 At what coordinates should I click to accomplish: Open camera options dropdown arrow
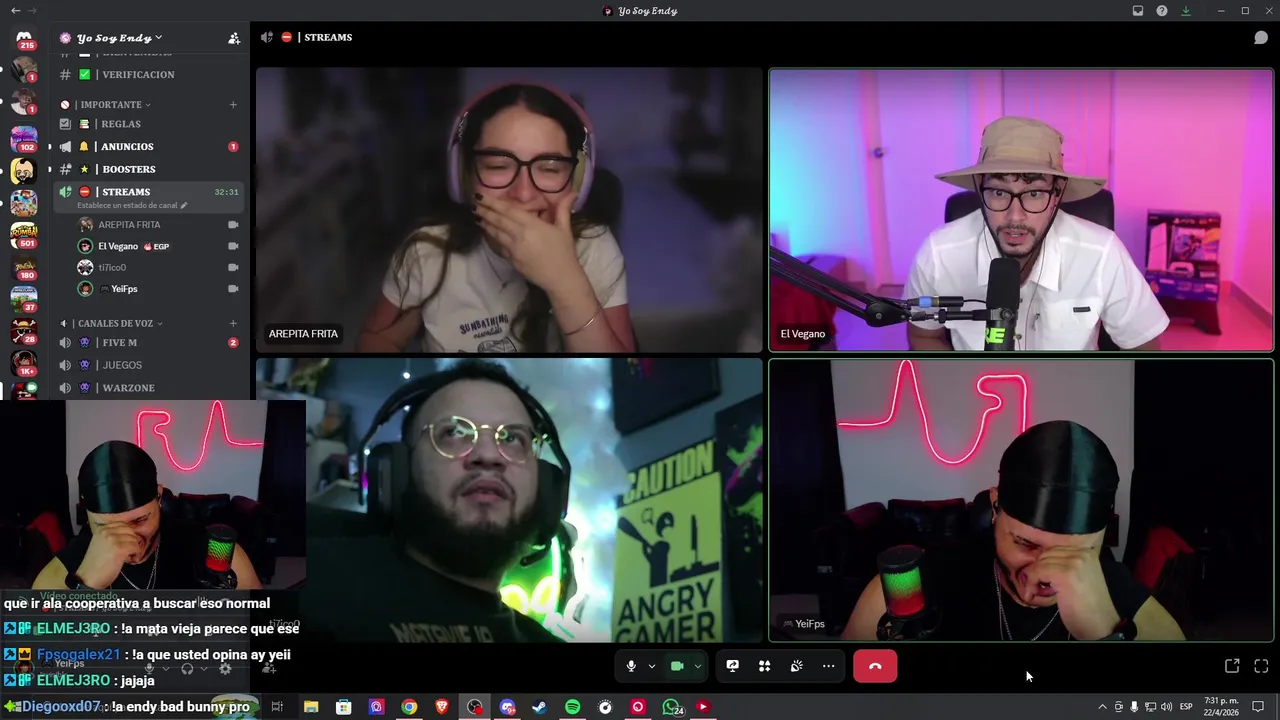click(697, 666)
